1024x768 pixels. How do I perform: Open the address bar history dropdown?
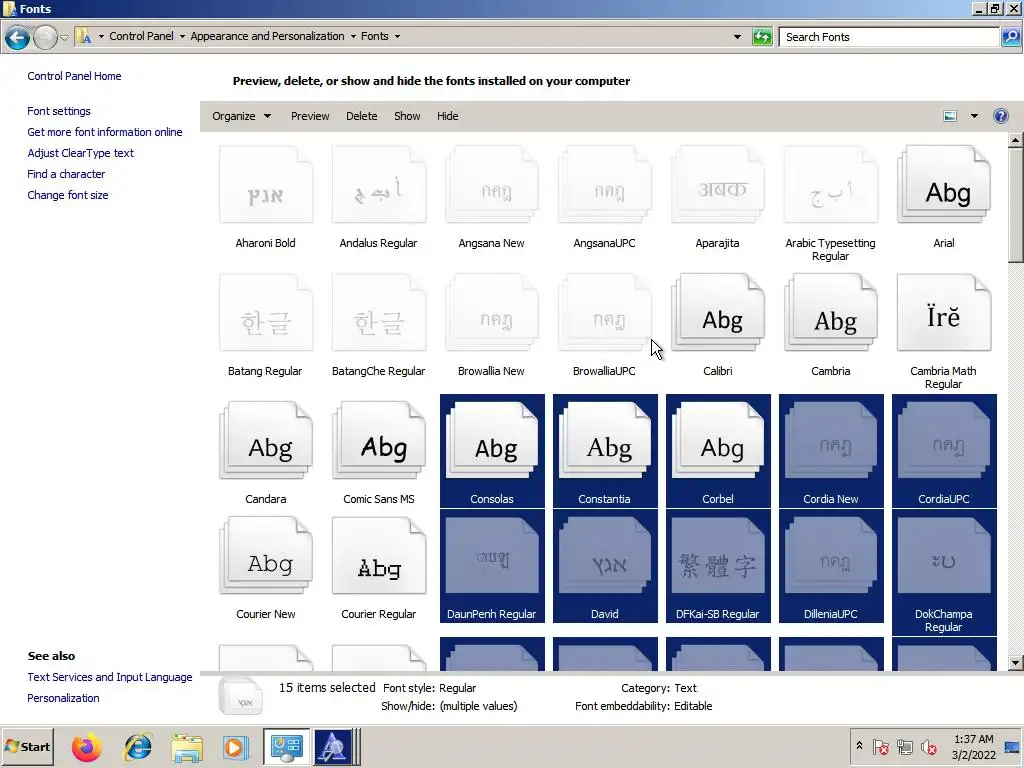pyautogui.click(x=737, y=37)
